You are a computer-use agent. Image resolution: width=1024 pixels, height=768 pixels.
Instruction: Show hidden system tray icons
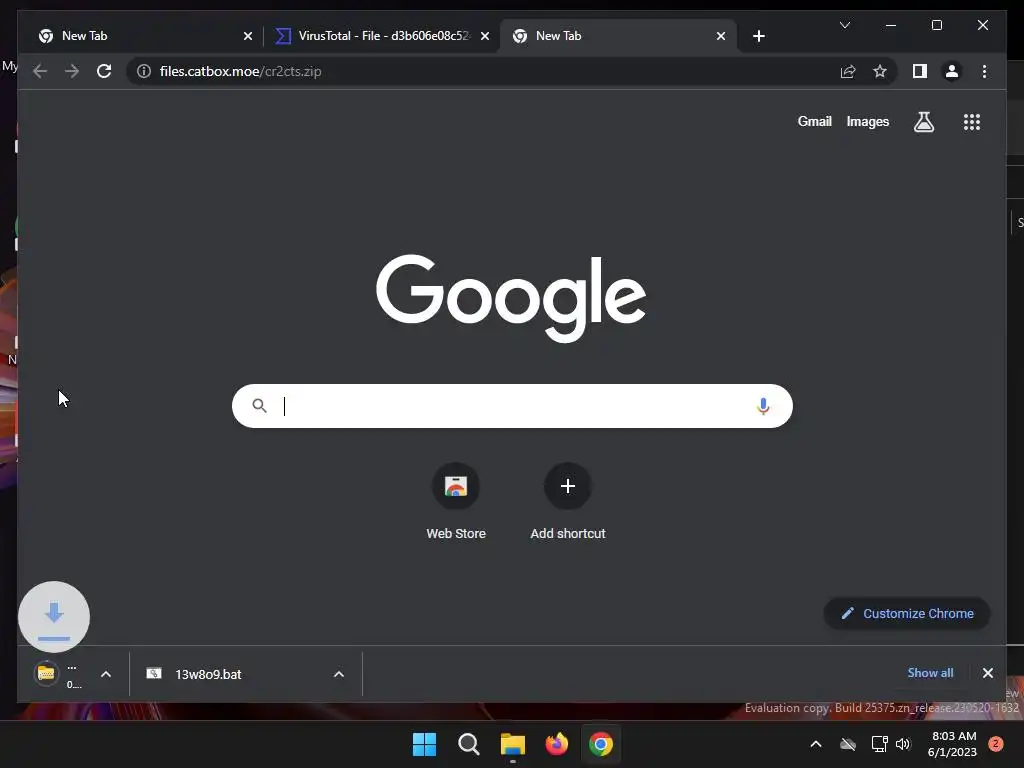click(x=816, y=744)
